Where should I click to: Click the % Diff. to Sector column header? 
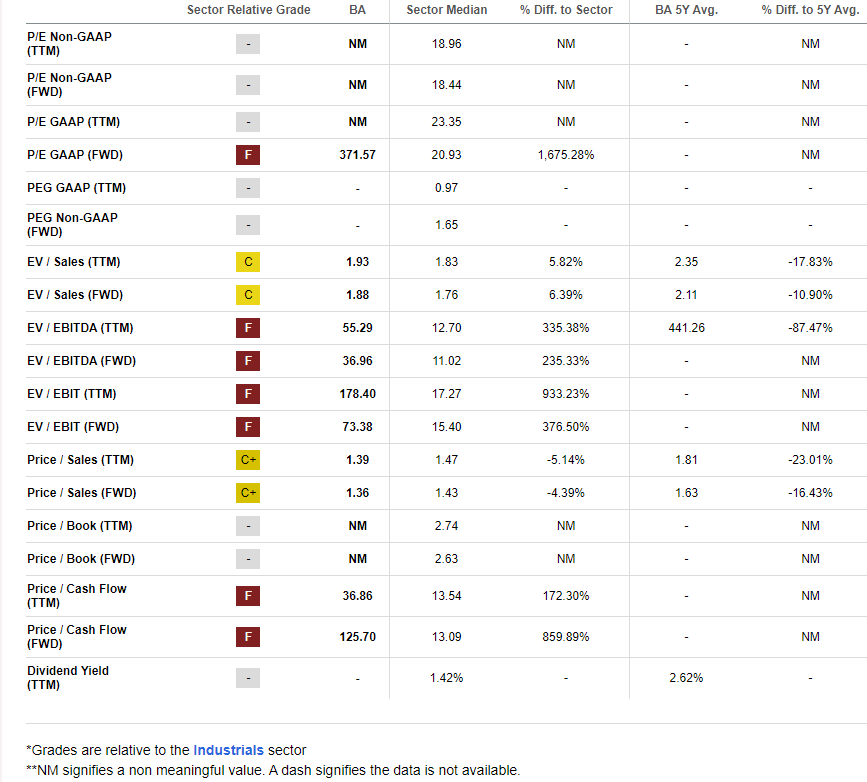pos(566,10)
